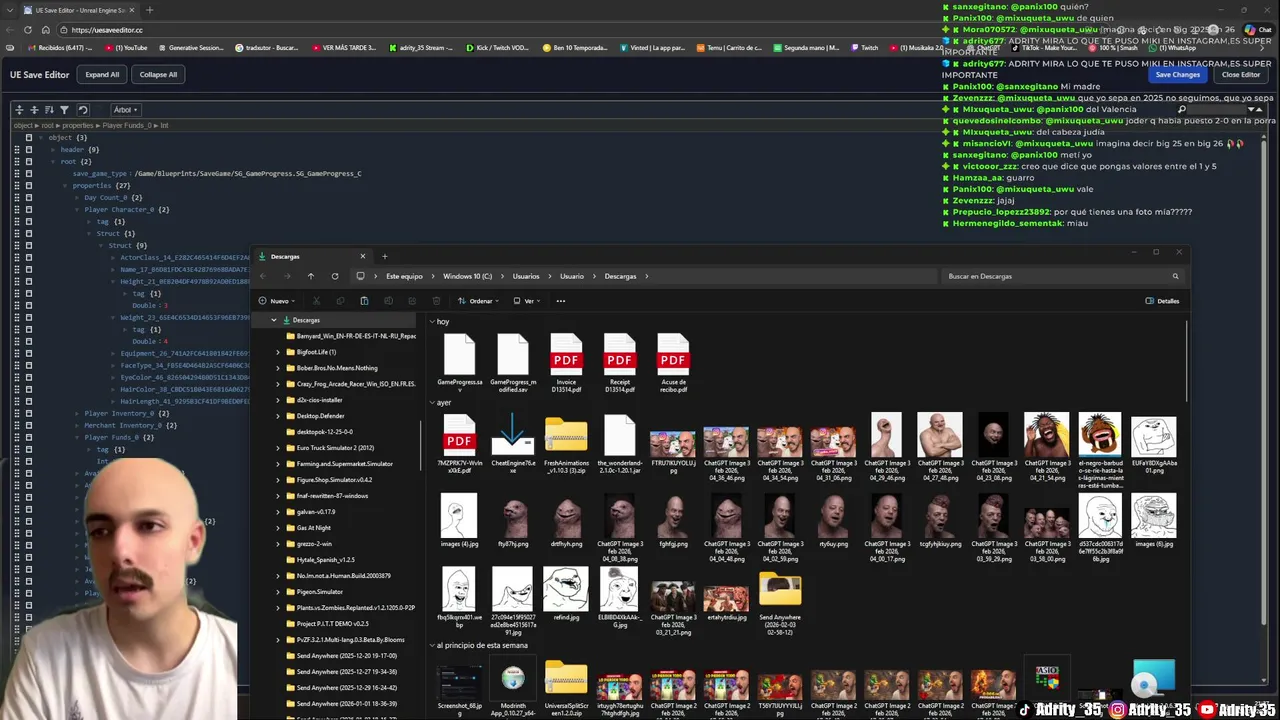This screenshot has width=1280, height=720.
Task: Select Acuse de recibo.pdf file
Action: click(x=673, y=363)
